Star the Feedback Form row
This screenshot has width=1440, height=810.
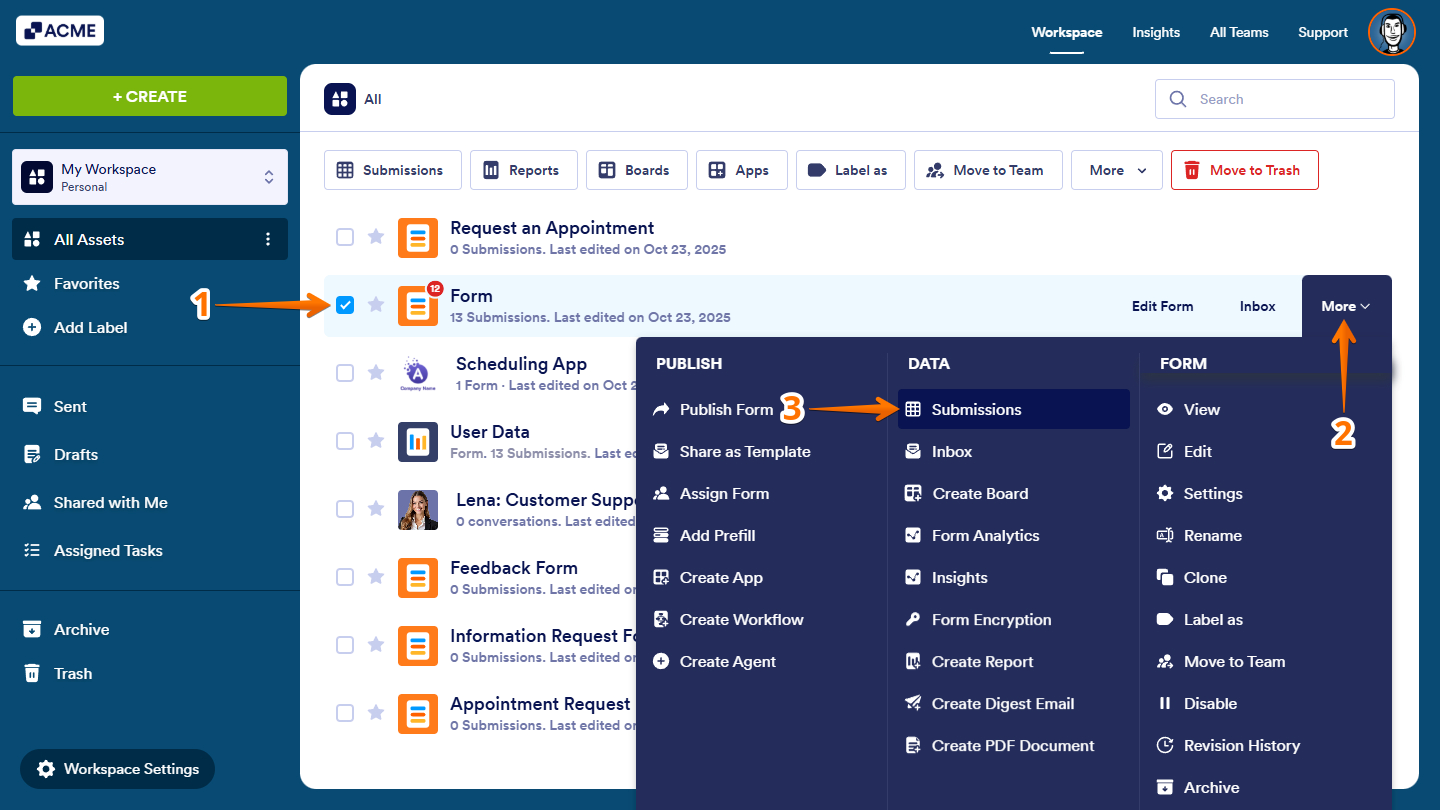click(376, 577)
